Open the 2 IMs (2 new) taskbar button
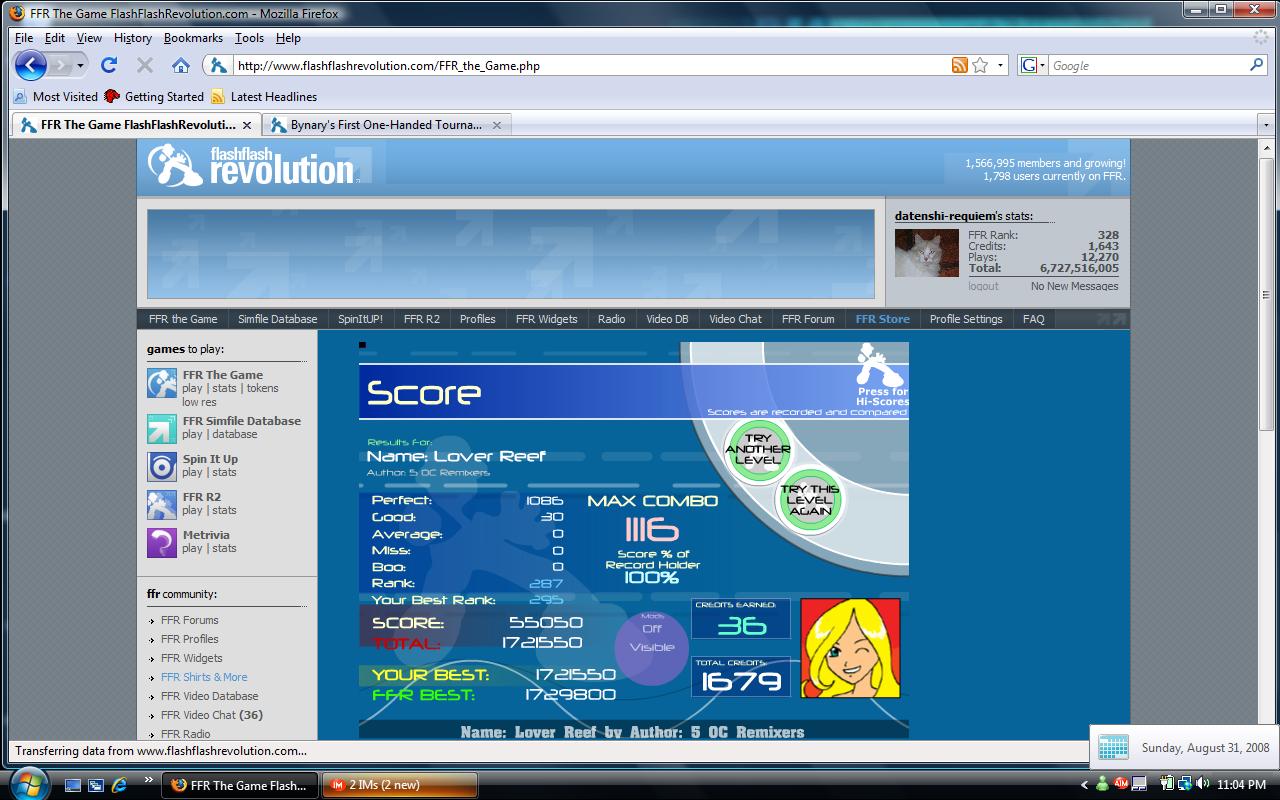The image size is (1280, 800). (400, 785)
